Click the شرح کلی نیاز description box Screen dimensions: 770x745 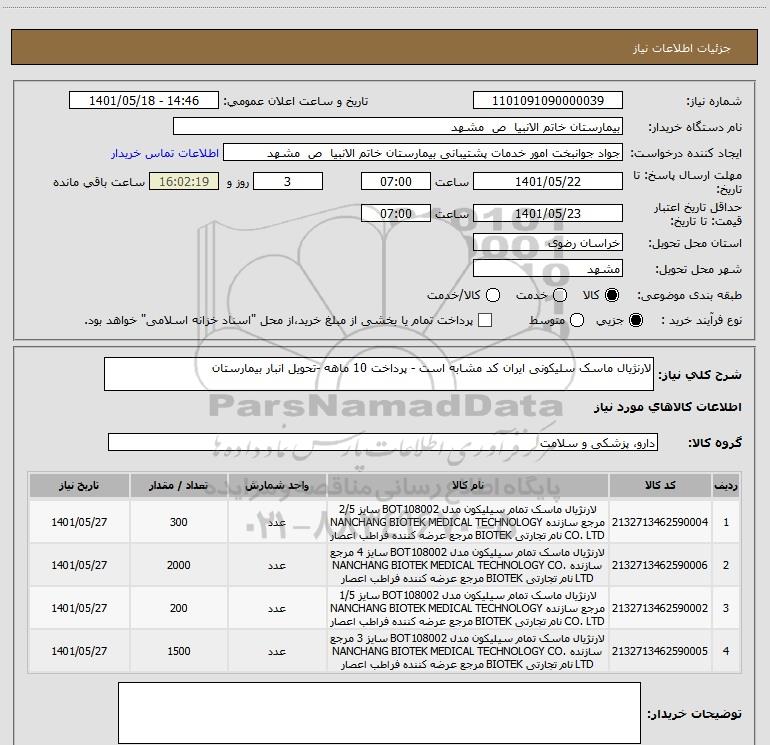(379, 374)
